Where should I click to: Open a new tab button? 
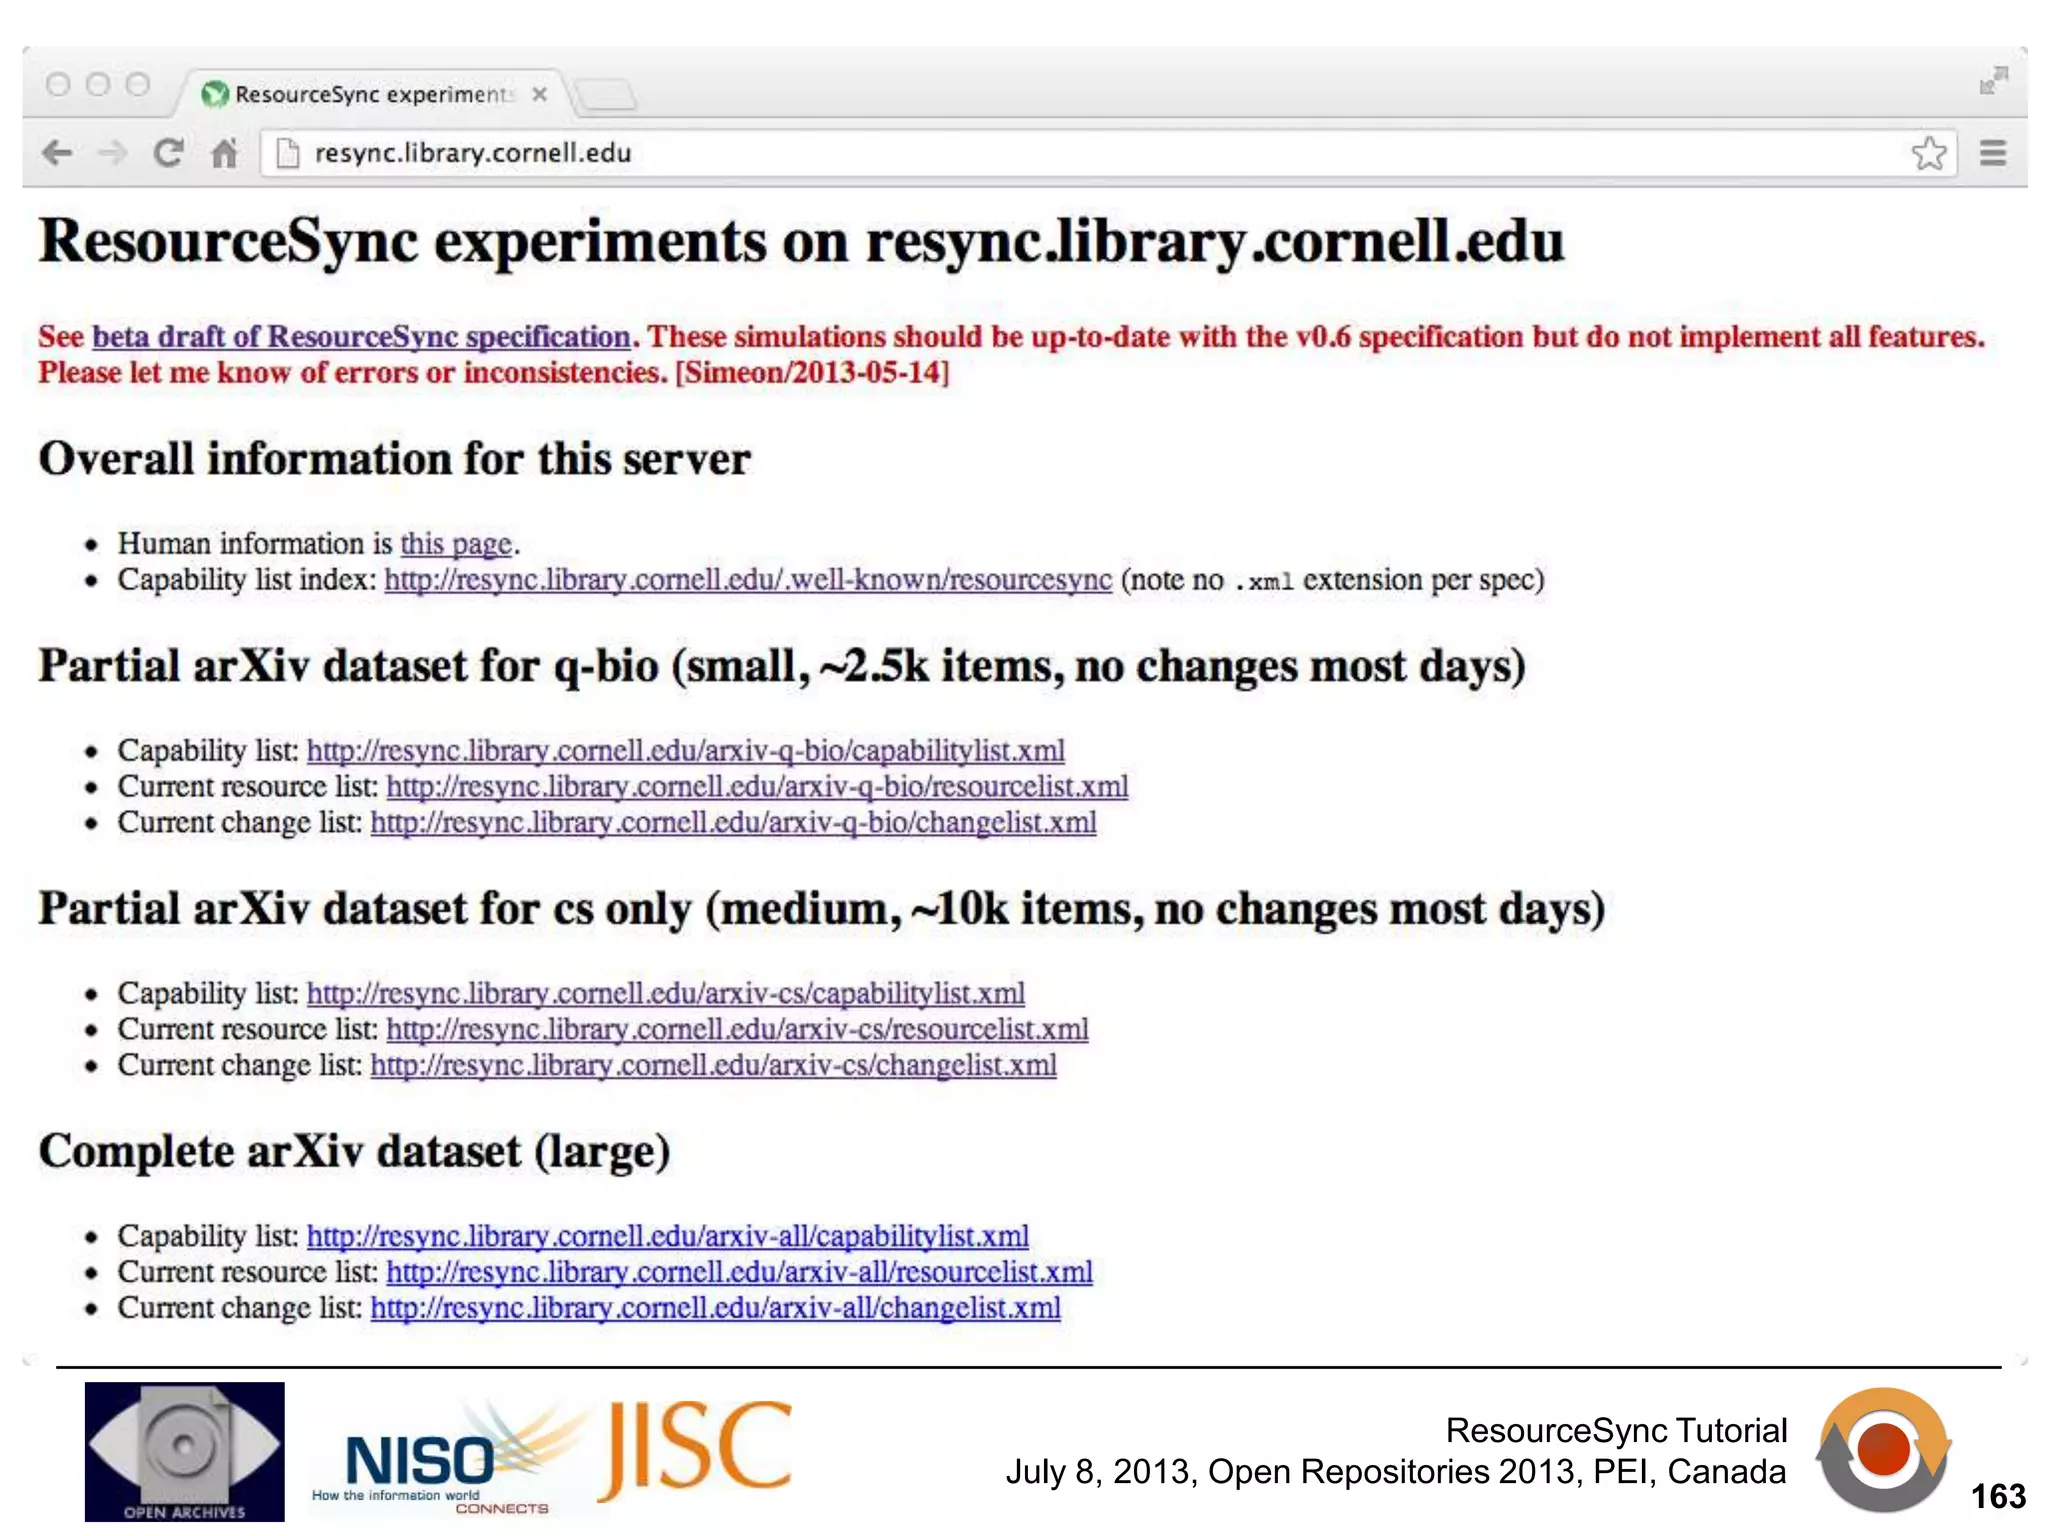tap(606, 96)
